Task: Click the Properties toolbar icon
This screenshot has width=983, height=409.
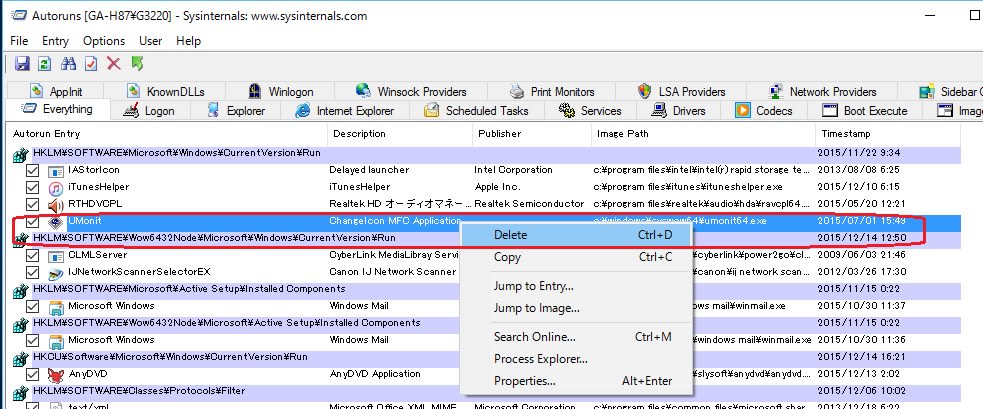Action: [x=91, y=63]
